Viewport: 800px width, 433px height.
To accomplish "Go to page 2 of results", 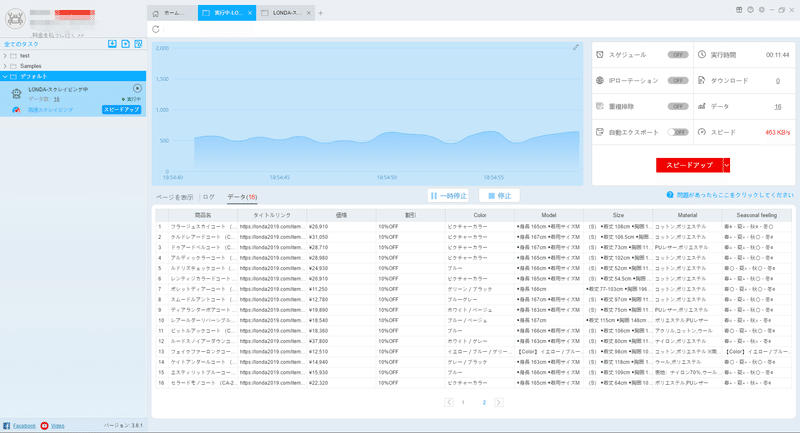I will coord(484,402).
